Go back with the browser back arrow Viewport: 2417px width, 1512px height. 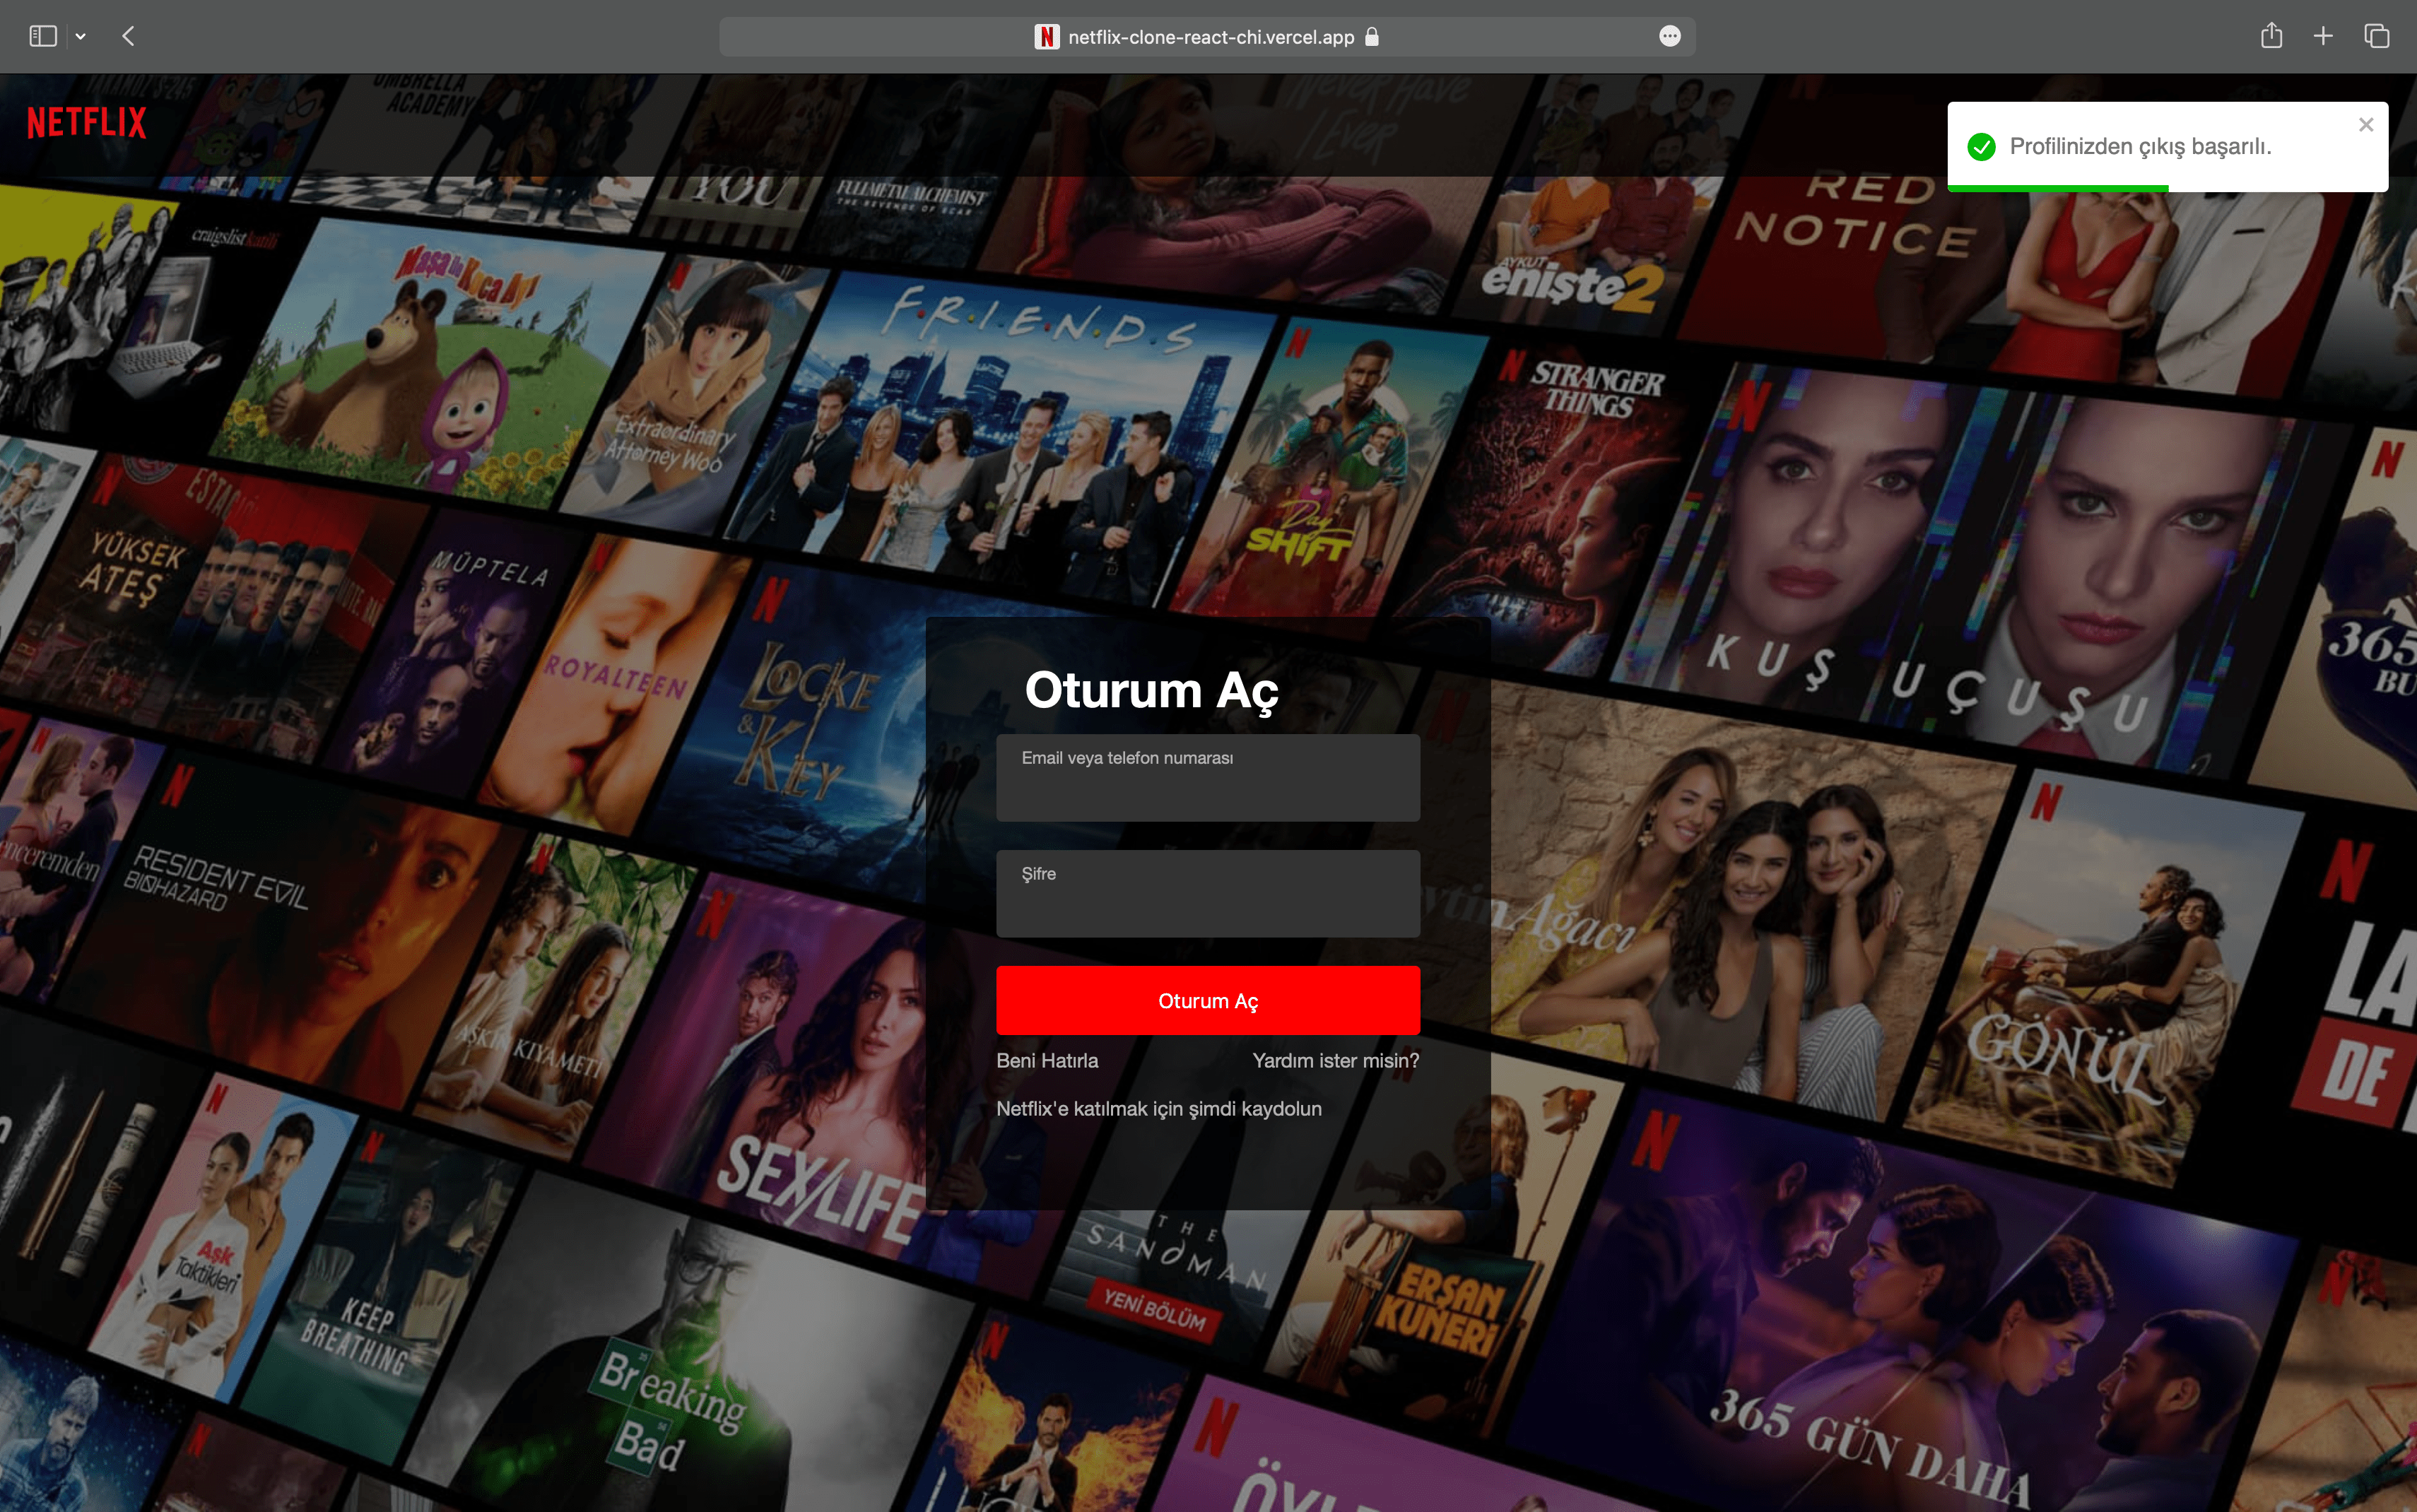[x=128, y=37]
